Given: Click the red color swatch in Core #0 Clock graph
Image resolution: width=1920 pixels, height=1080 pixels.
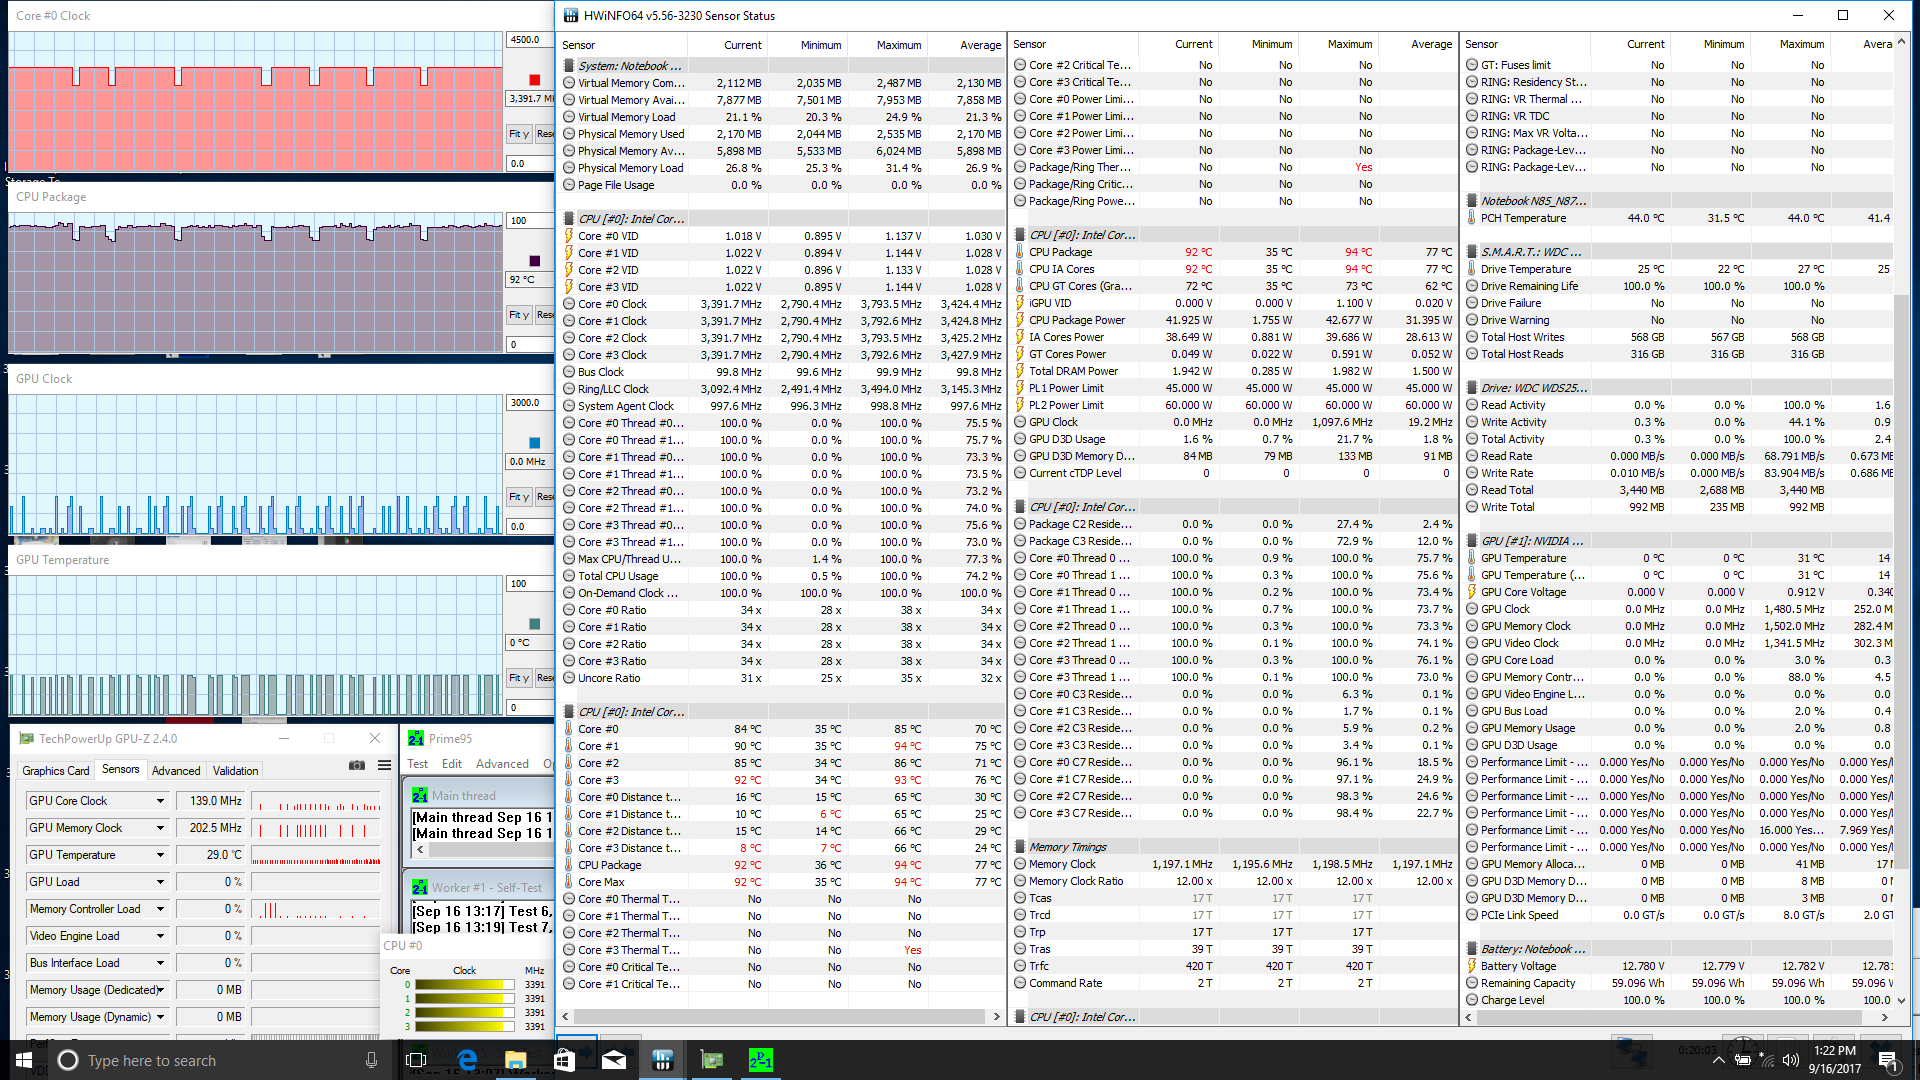Looking at the screenshot, I should click(x=534, y=80).
